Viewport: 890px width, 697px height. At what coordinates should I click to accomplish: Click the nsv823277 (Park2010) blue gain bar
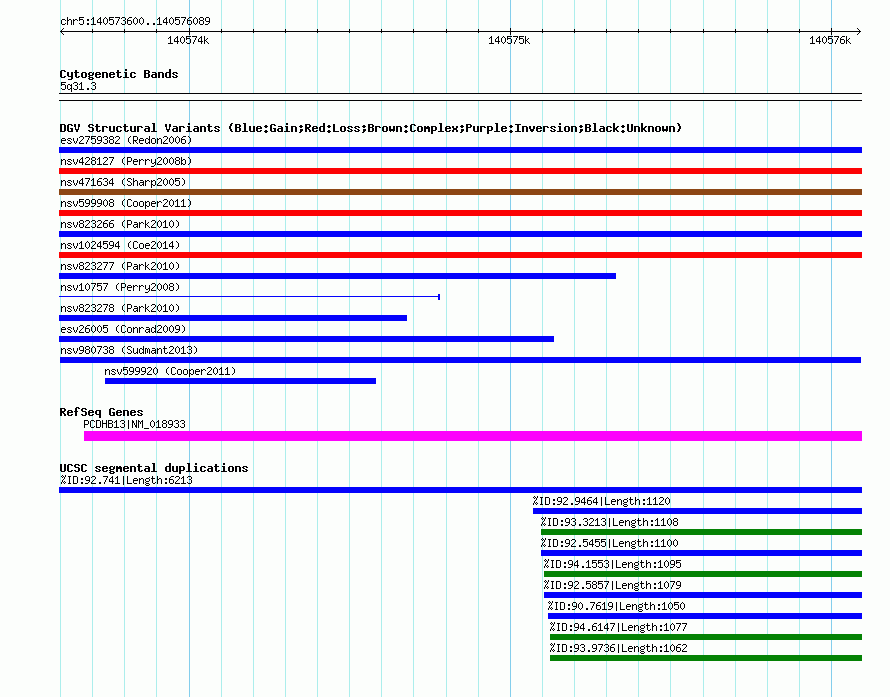pyautogui.click(x=337, y=276)
